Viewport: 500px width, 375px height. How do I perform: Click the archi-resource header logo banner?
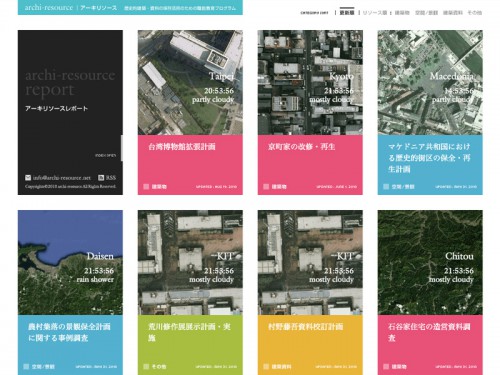(x=130, y=7)
